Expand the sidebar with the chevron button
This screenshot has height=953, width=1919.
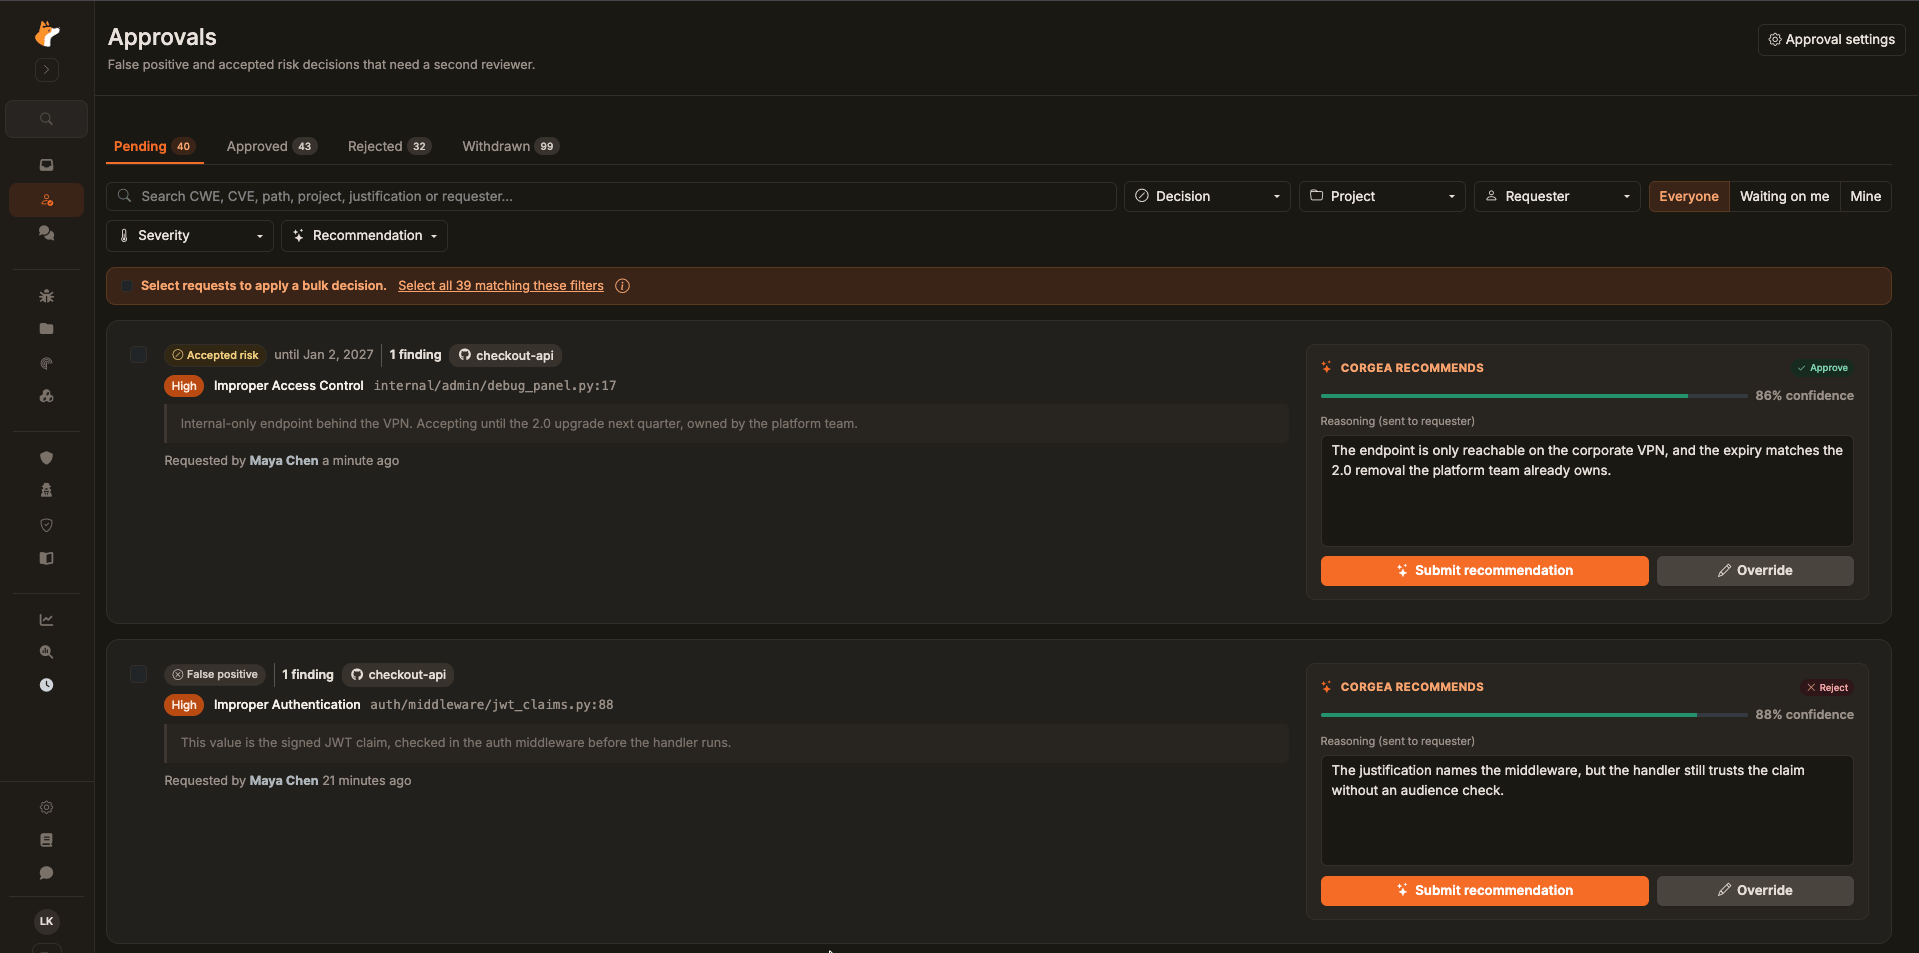coord(47,70)
